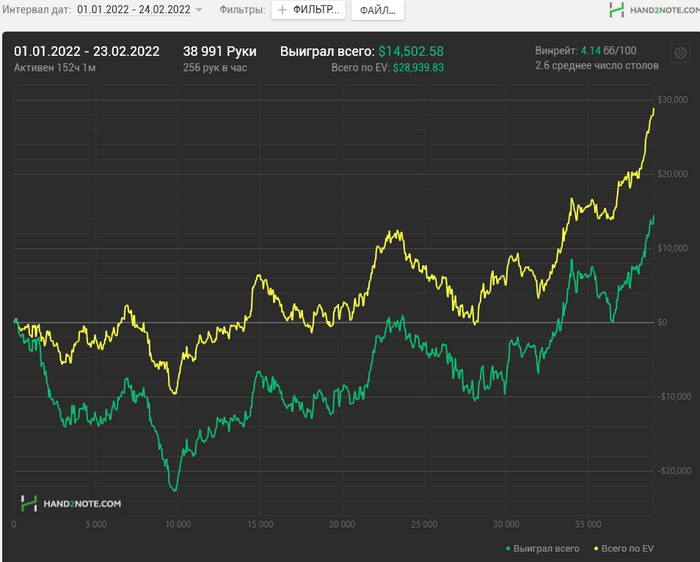The image size is (700, 562).
Task: Open the ФАЙЛ... filter file button
Action: coord(378,10)
